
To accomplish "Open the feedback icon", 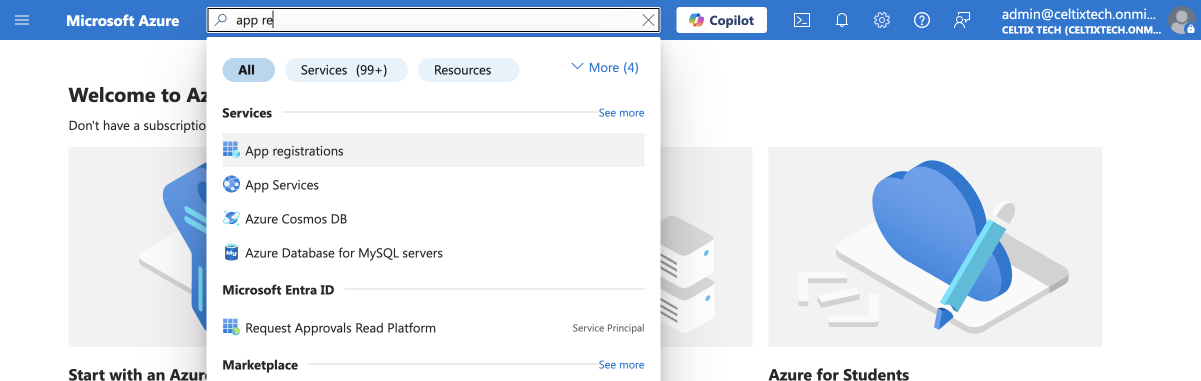I will click(962, 20).
